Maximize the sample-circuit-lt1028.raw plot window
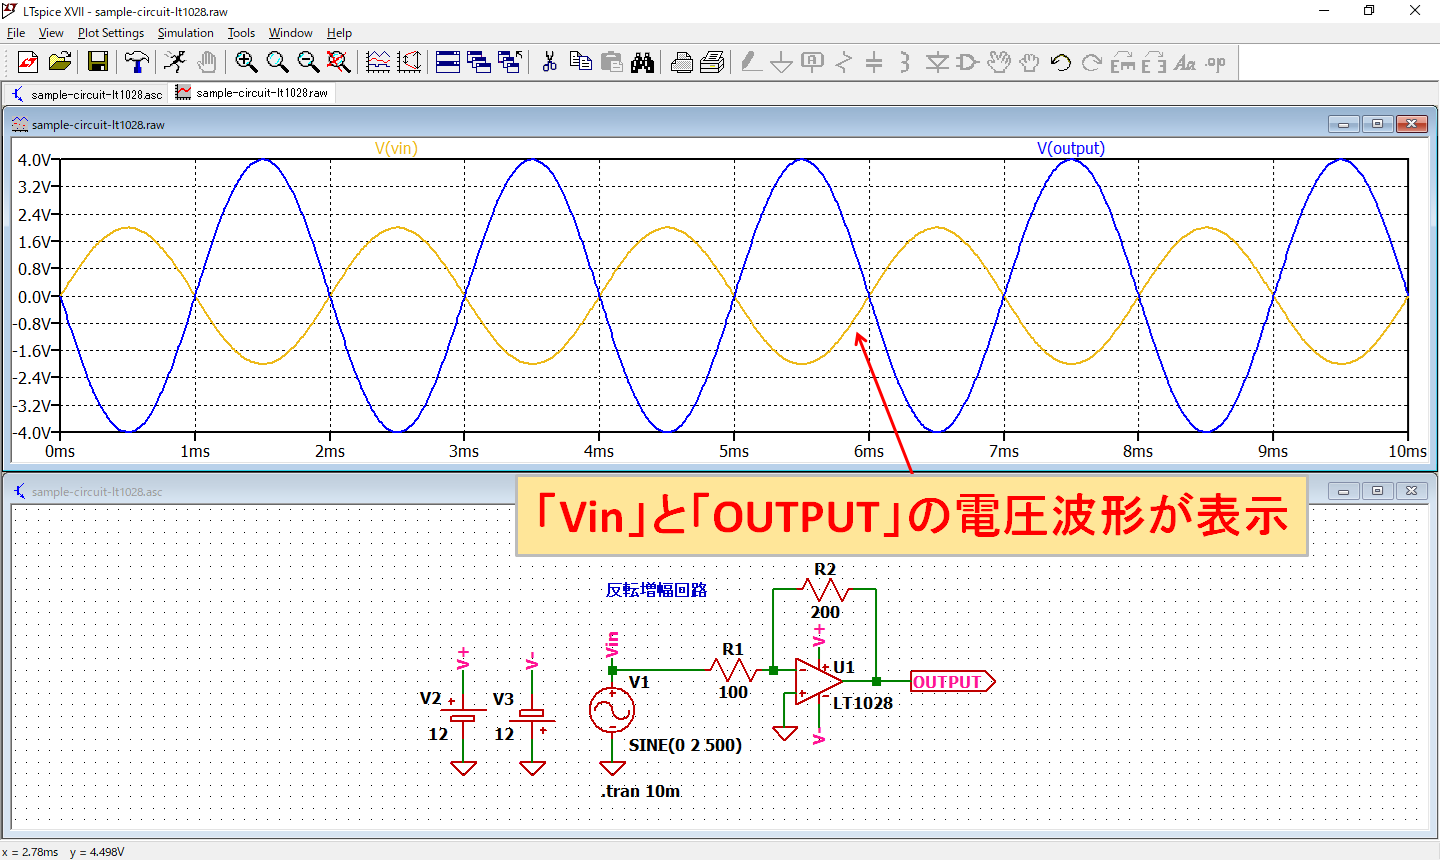Screen dimensions: 1440x860 click(x=1377, y=124)
